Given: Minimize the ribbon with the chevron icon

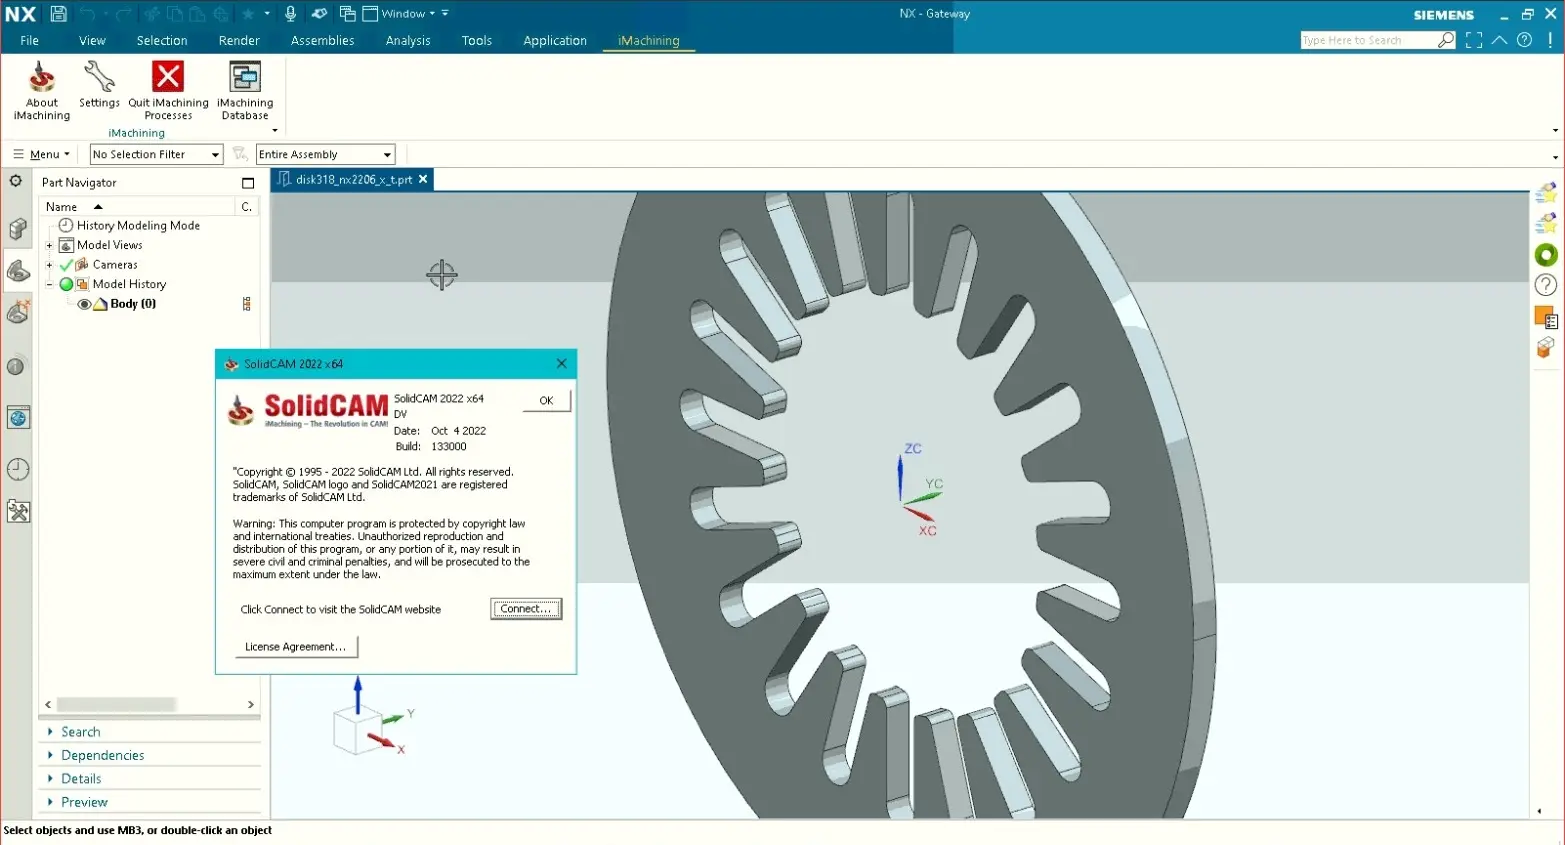Looking at the screenshot, I should (x=1499, y=40).
